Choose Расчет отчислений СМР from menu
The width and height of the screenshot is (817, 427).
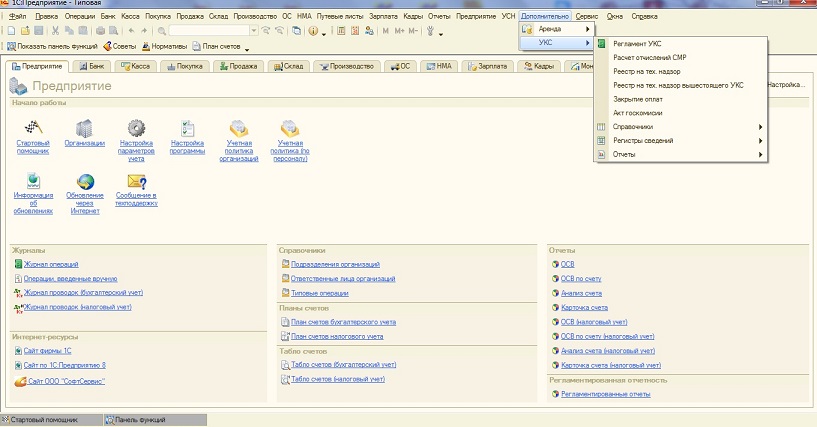click(650, 57)
